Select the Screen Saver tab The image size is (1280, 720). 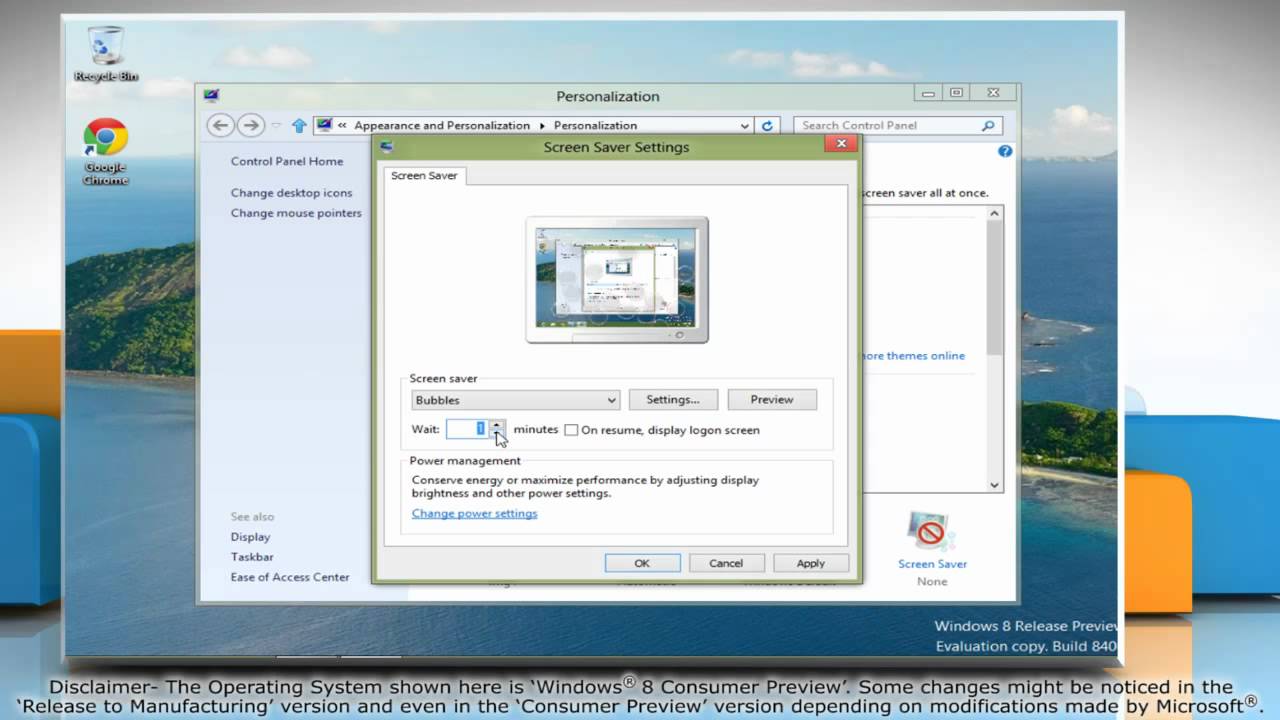[424, 176]
